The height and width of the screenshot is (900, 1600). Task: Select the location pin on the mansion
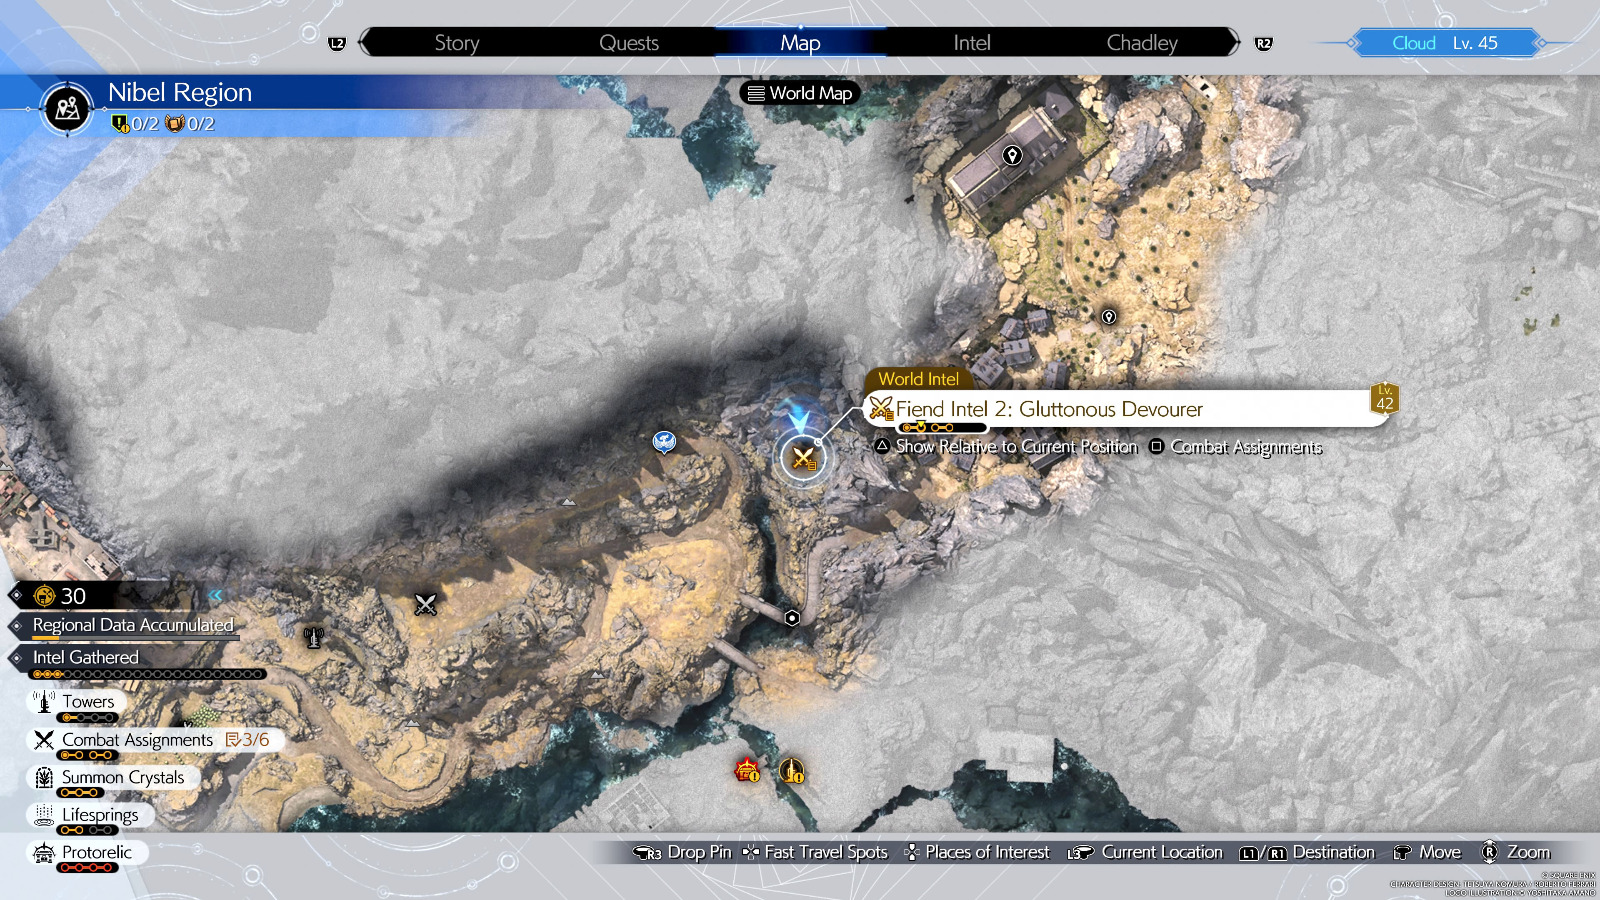(1012, 155)
